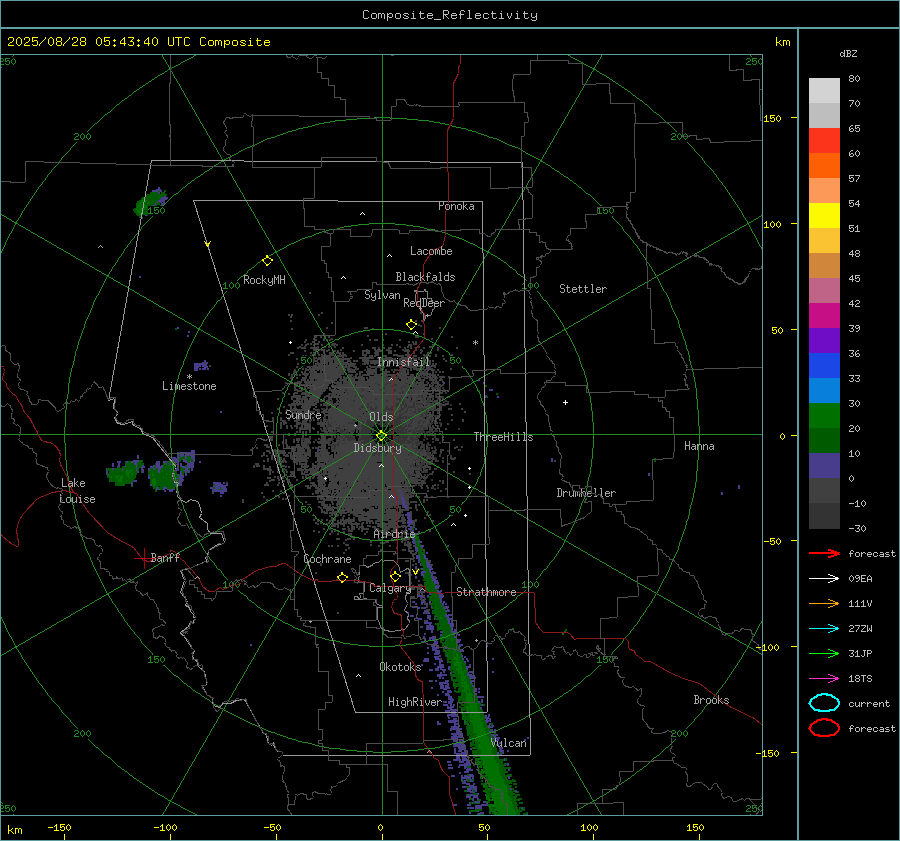This screenshot has width=900, height=841.
Task: Click the '-150' tick on the bottom axis
Action: click(59, 827)
